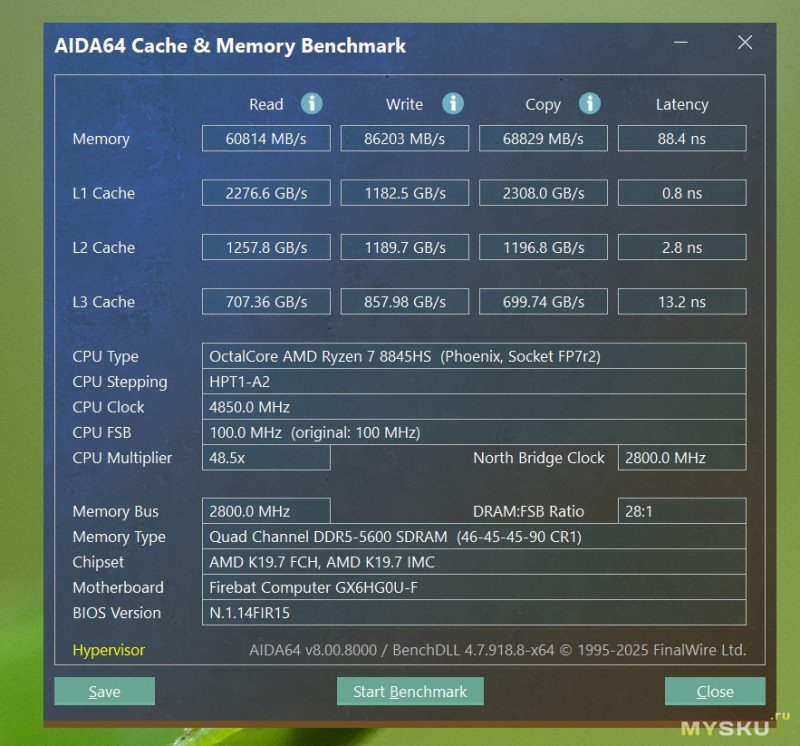Close the window using the title bar X
Viewport: 800px width, 746px height.
coord(745,43)
